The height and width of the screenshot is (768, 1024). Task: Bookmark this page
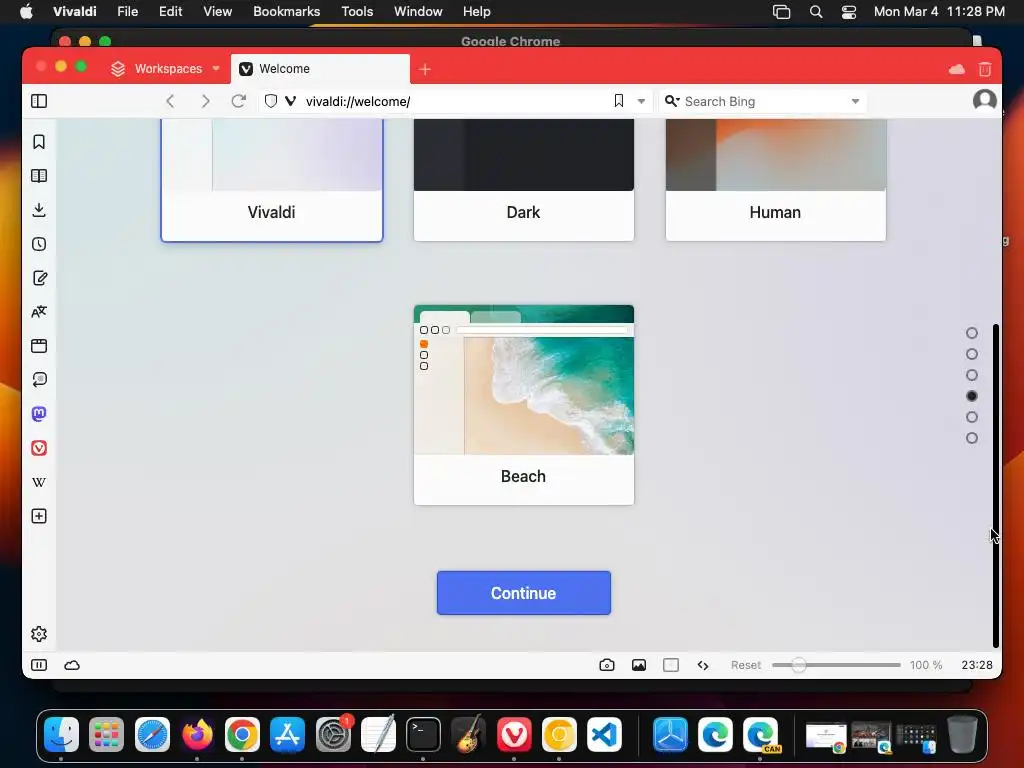pos(618,101)
